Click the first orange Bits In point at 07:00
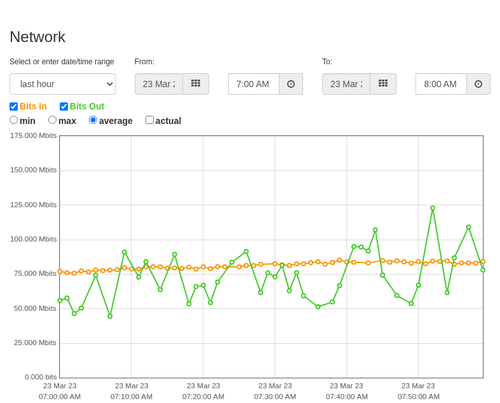500x403 pixels. [x=60, y=271]
